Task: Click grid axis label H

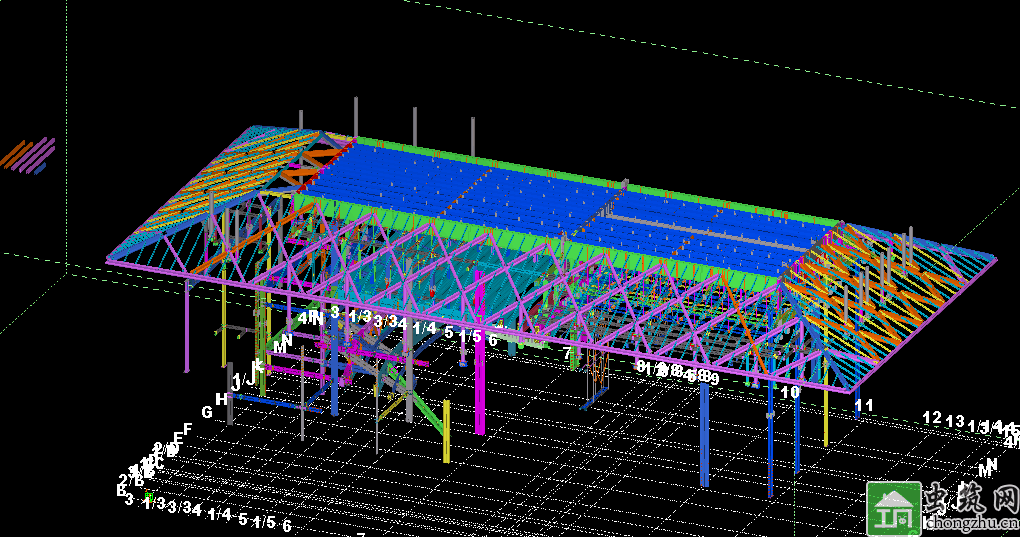Action: [x=222, y=399]
